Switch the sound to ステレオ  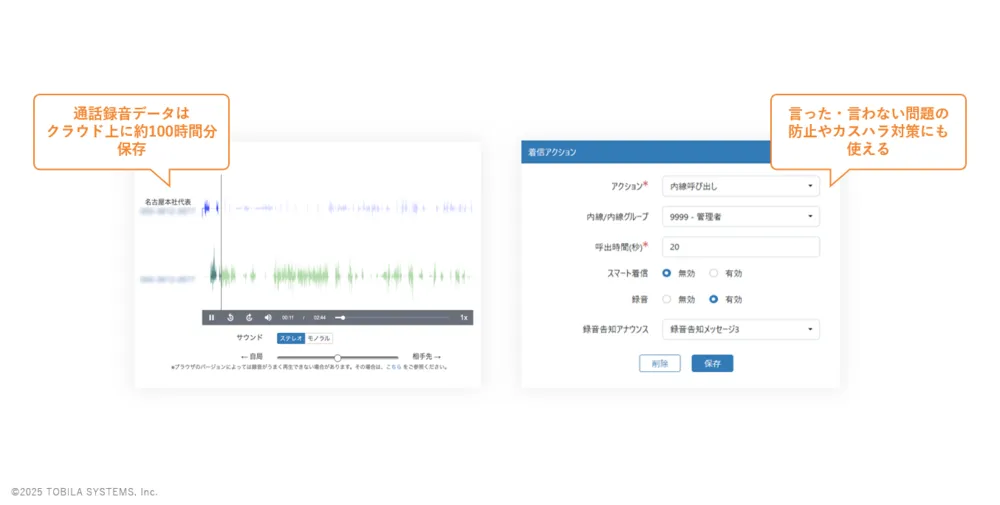point(291,339)
